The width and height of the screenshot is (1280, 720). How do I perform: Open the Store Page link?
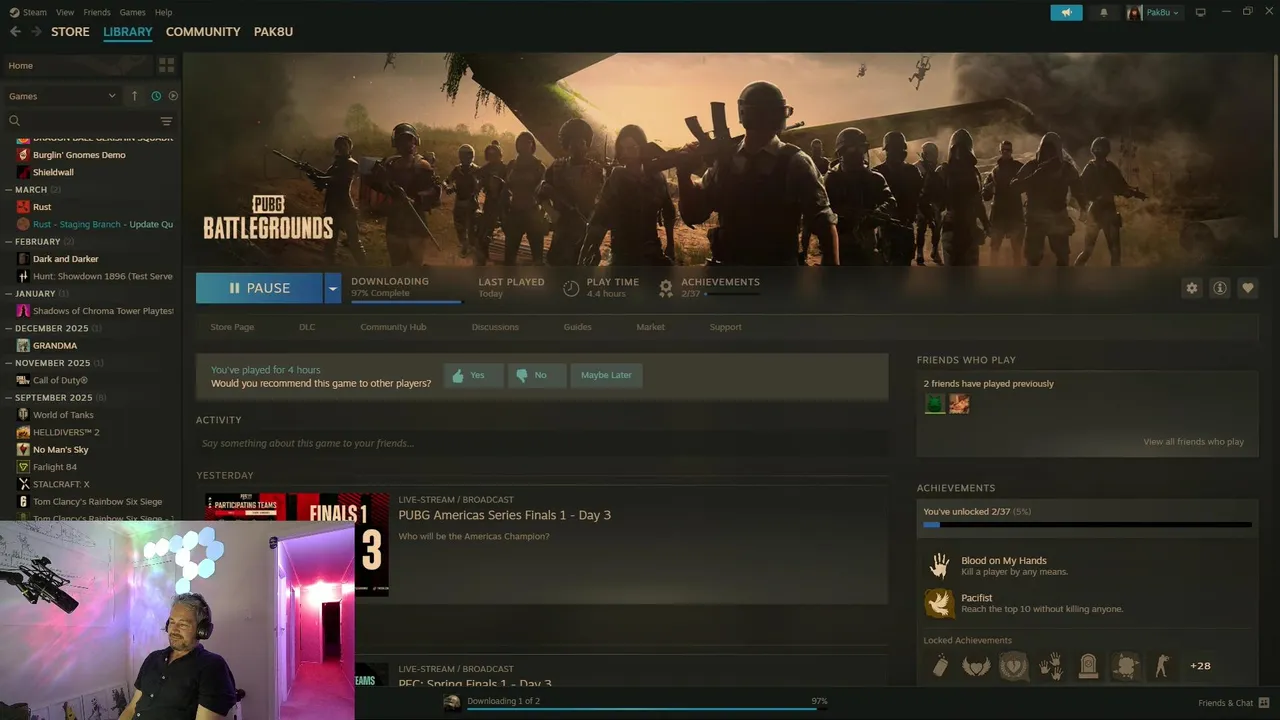(x=232, y=327)
